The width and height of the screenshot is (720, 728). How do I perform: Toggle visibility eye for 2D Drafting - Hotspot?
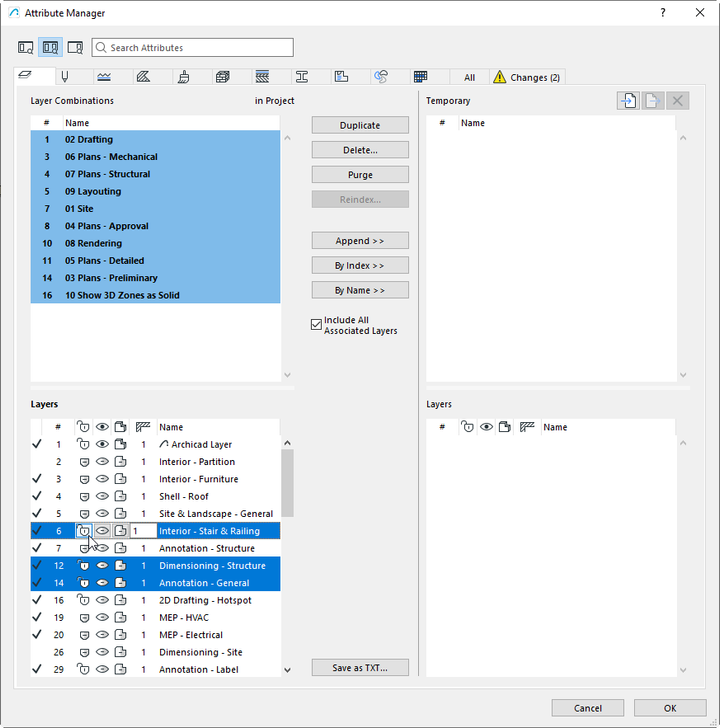(102, 600)
